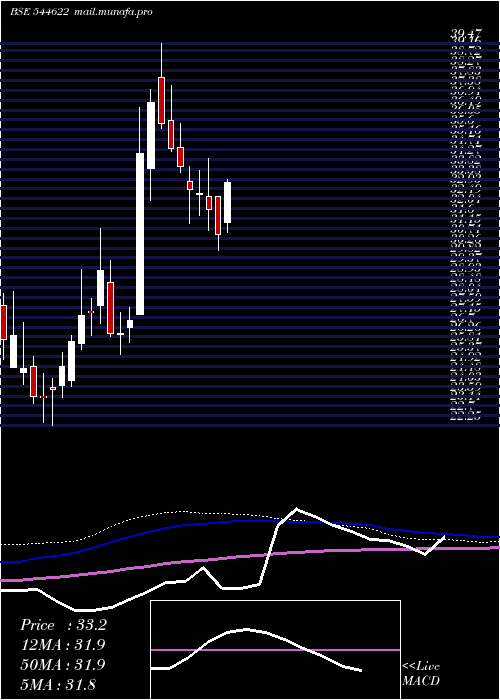
Task: Click the top price label 39.47
Action: point(468,33)
